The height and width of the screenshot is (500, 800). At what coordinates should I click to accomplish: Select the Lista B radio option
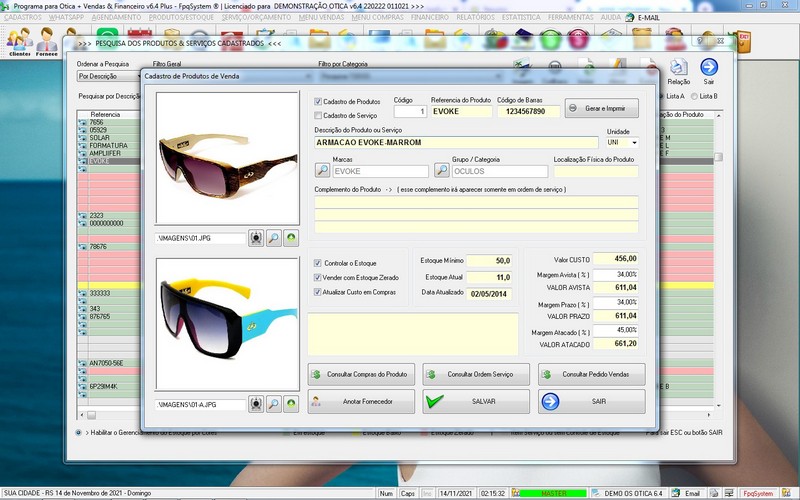click(695, 96)
